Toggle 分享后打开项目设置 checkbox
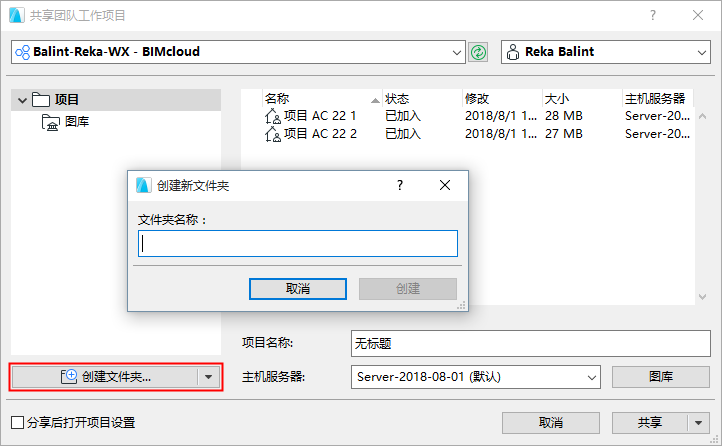This screenshot has height=446, width=722. (x=17, y=423)
